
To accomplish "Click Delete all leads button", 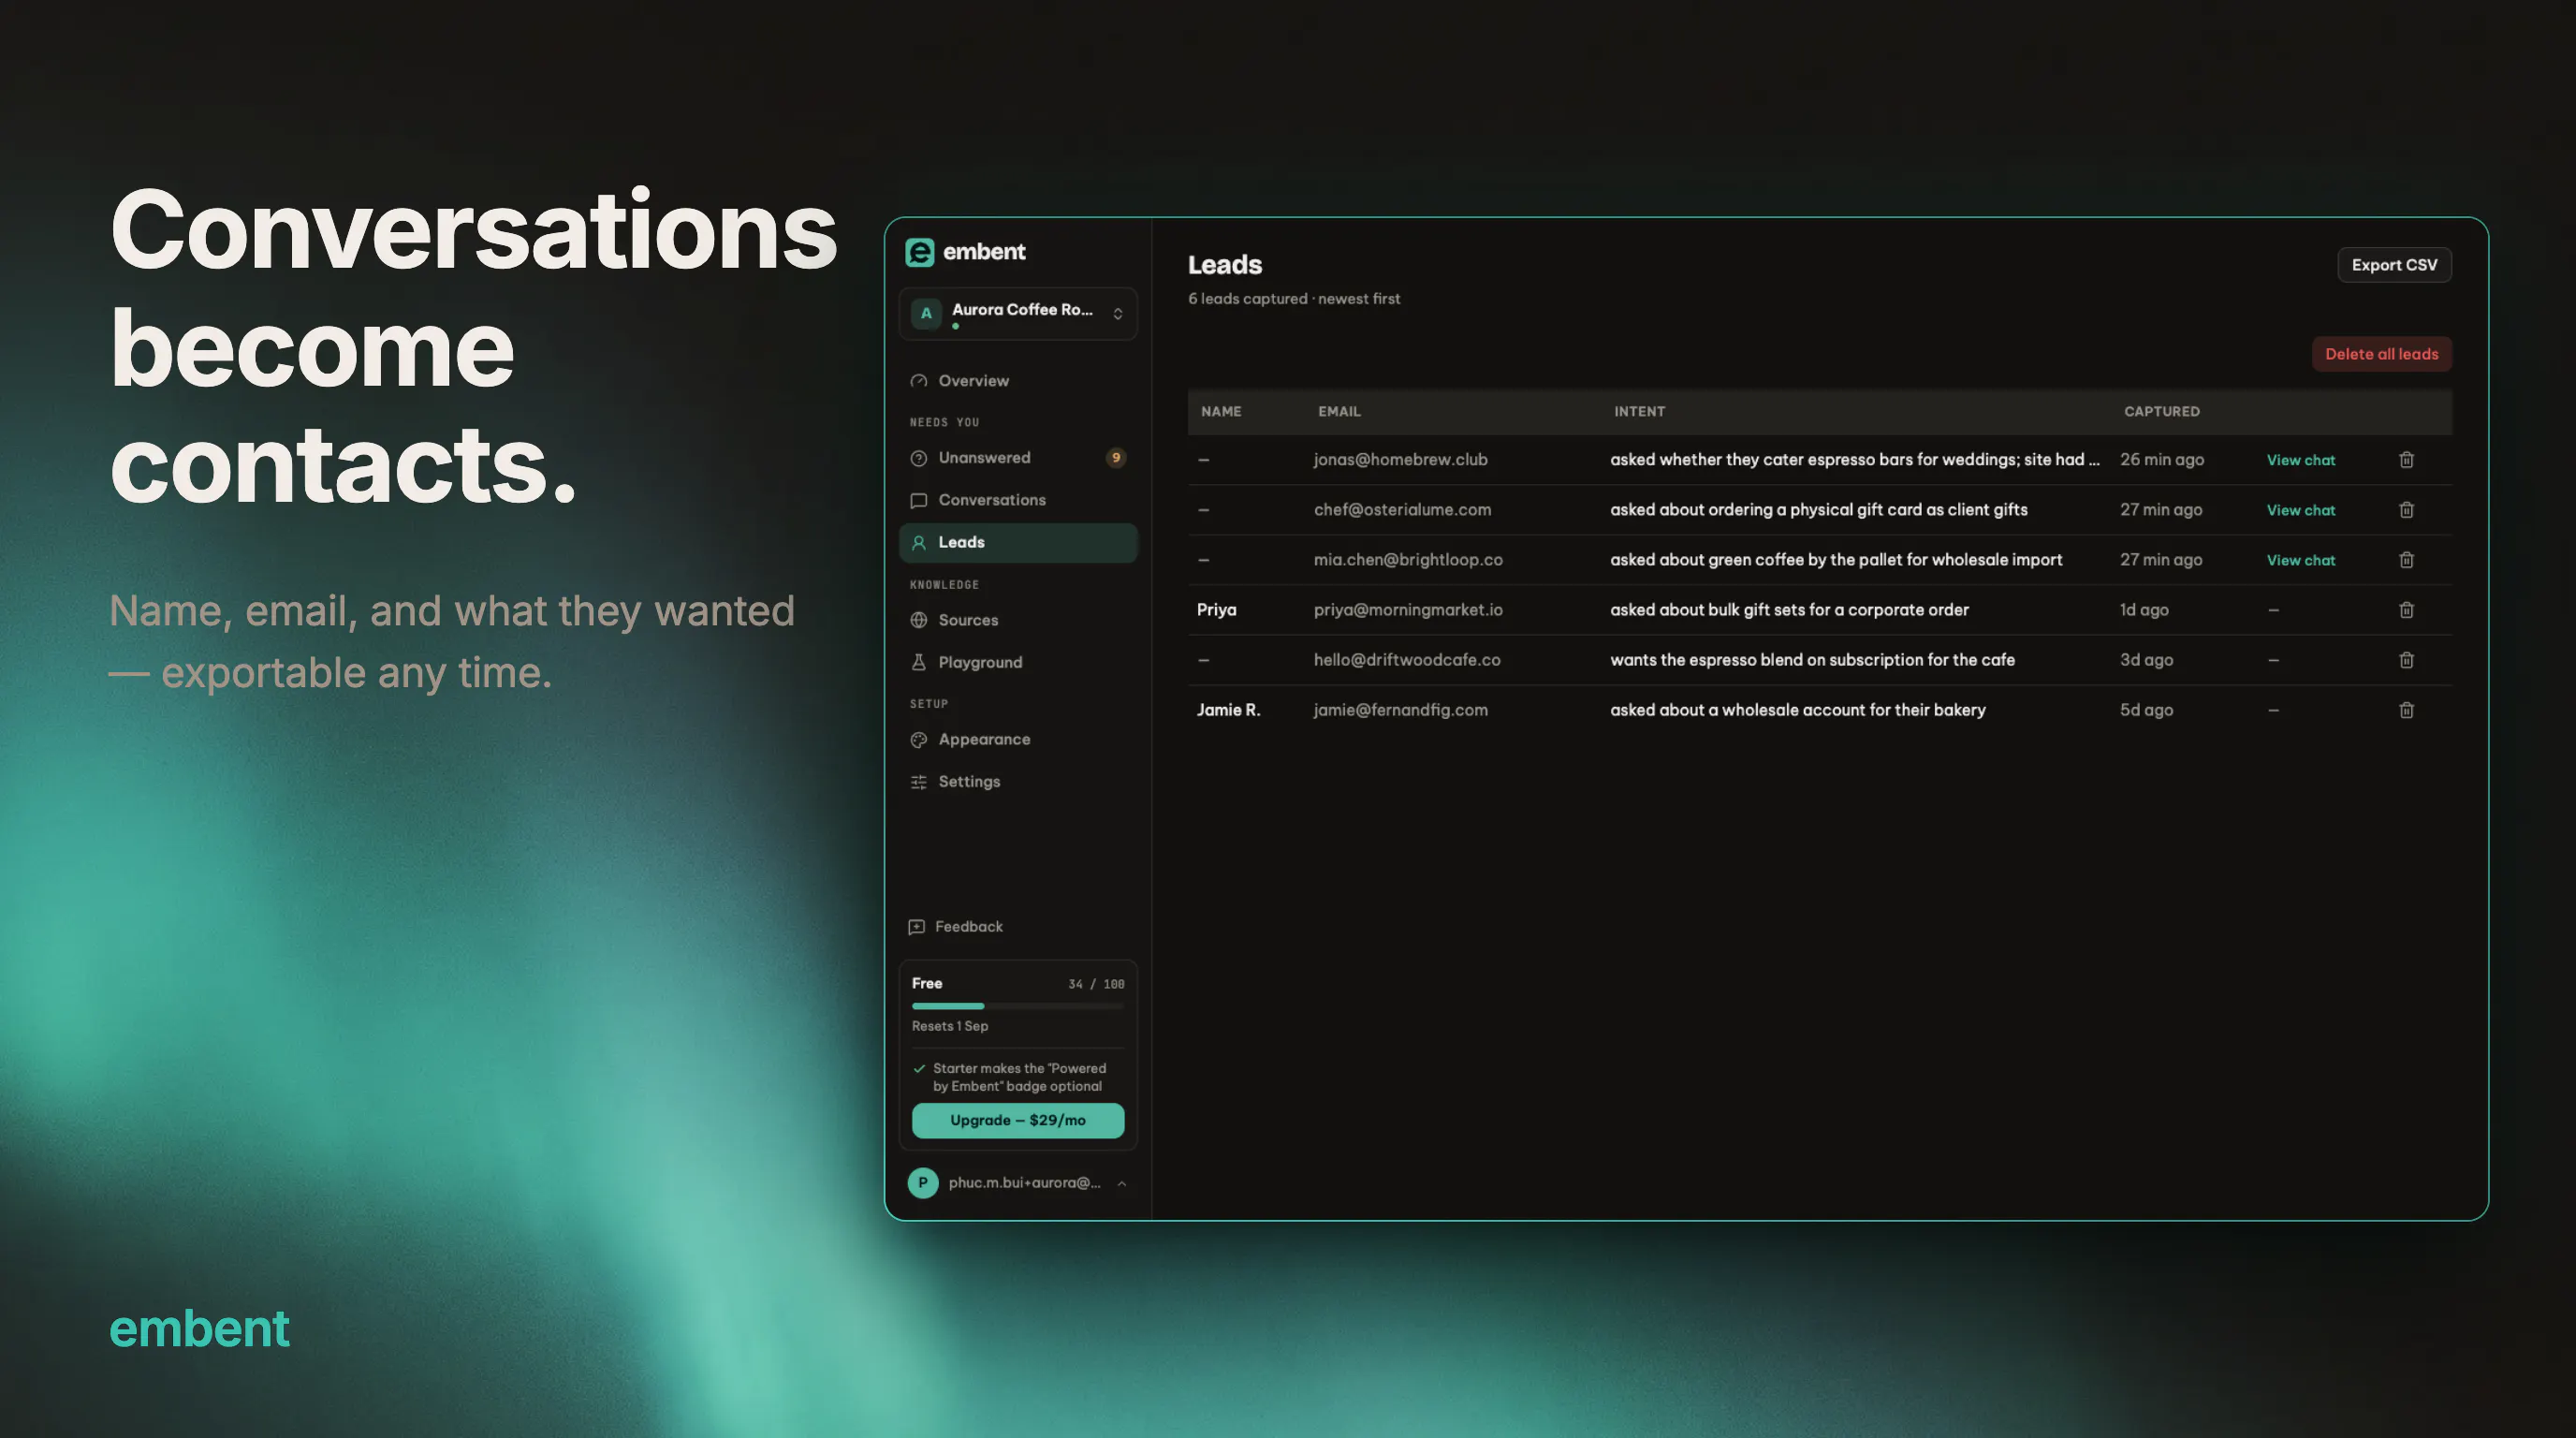I will (x=2381, y=354).
